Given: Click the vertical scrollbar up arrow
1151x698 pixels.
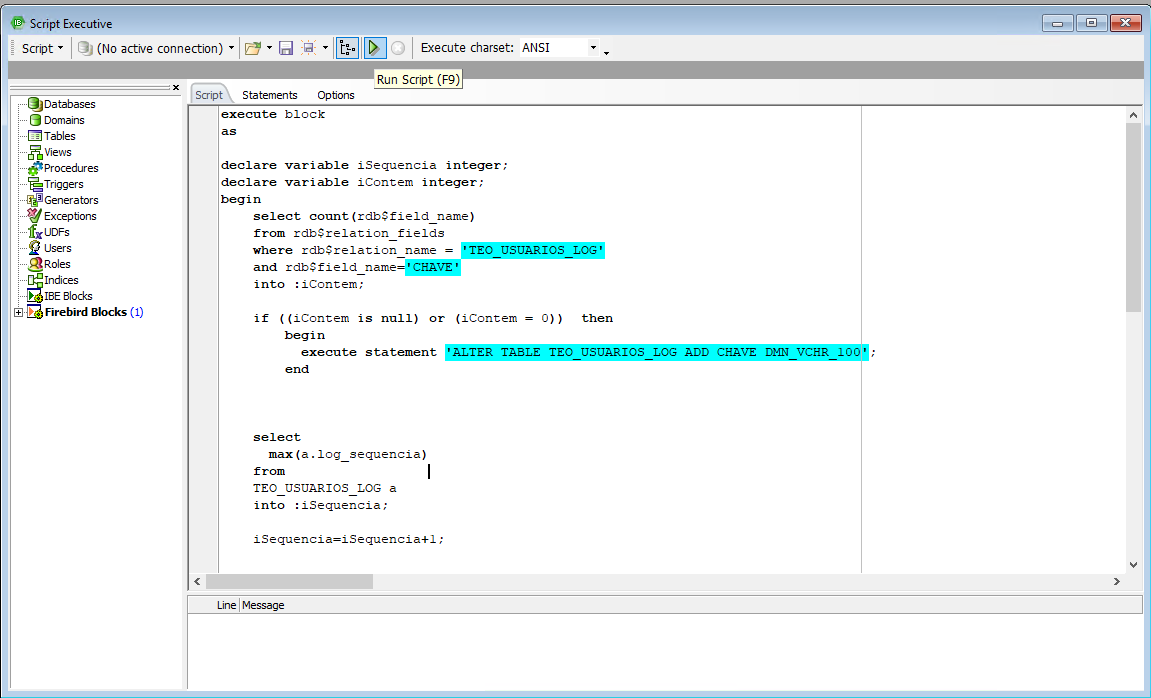Looking at the screenshot, I should tap(1133, 115).
